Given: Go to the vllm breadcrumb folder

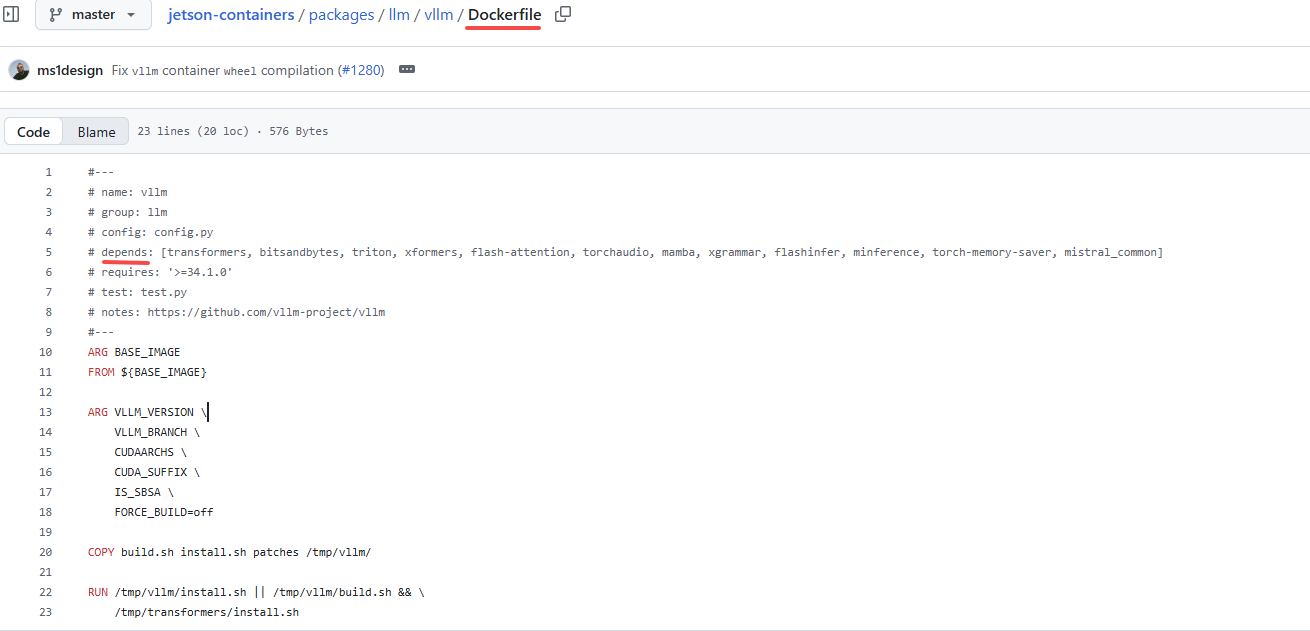Looking at the screenshot, I should pyautogui.click(x=438, y=15).
